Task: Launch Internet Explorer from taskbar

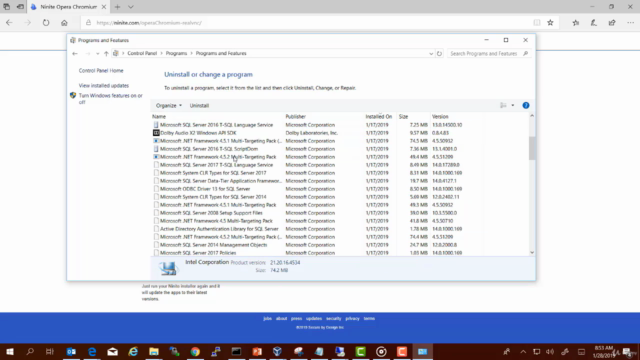Action: tap(133, 351)
